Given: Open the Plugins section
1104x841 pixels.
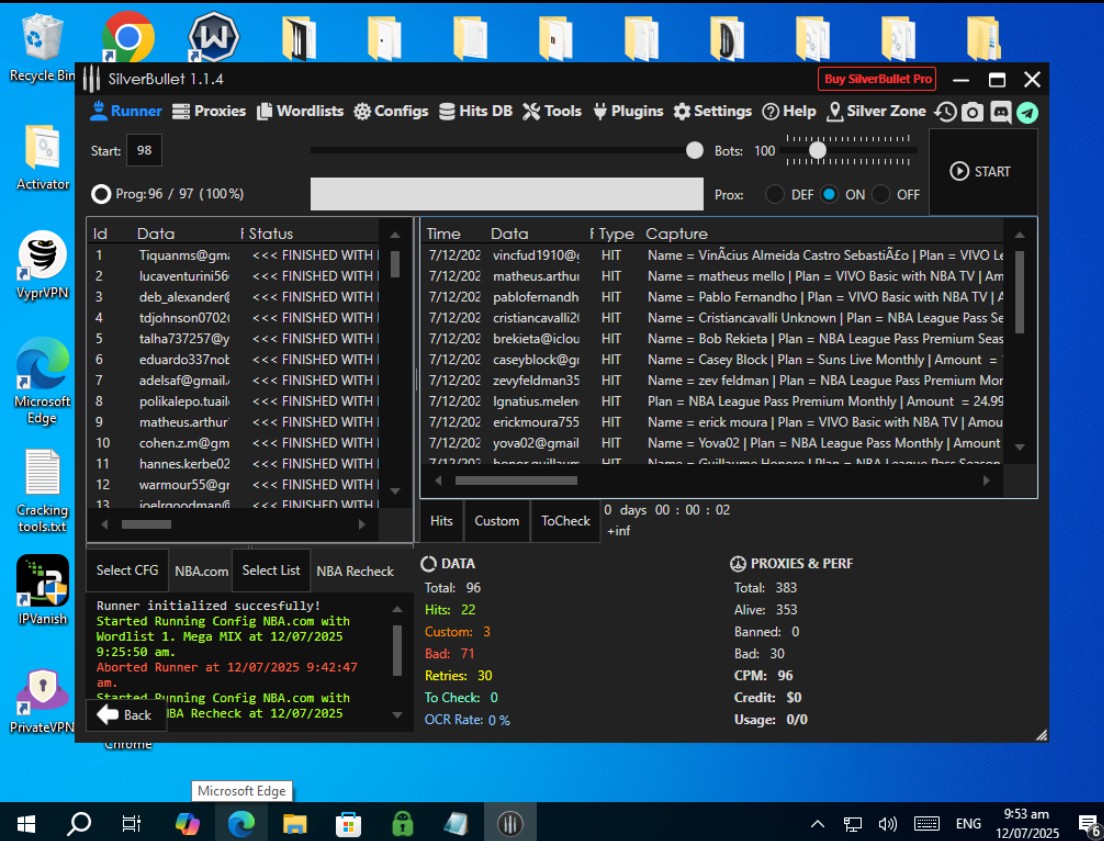Looking at the screenshot, I should pyautogui.click(x=627, y=111).
